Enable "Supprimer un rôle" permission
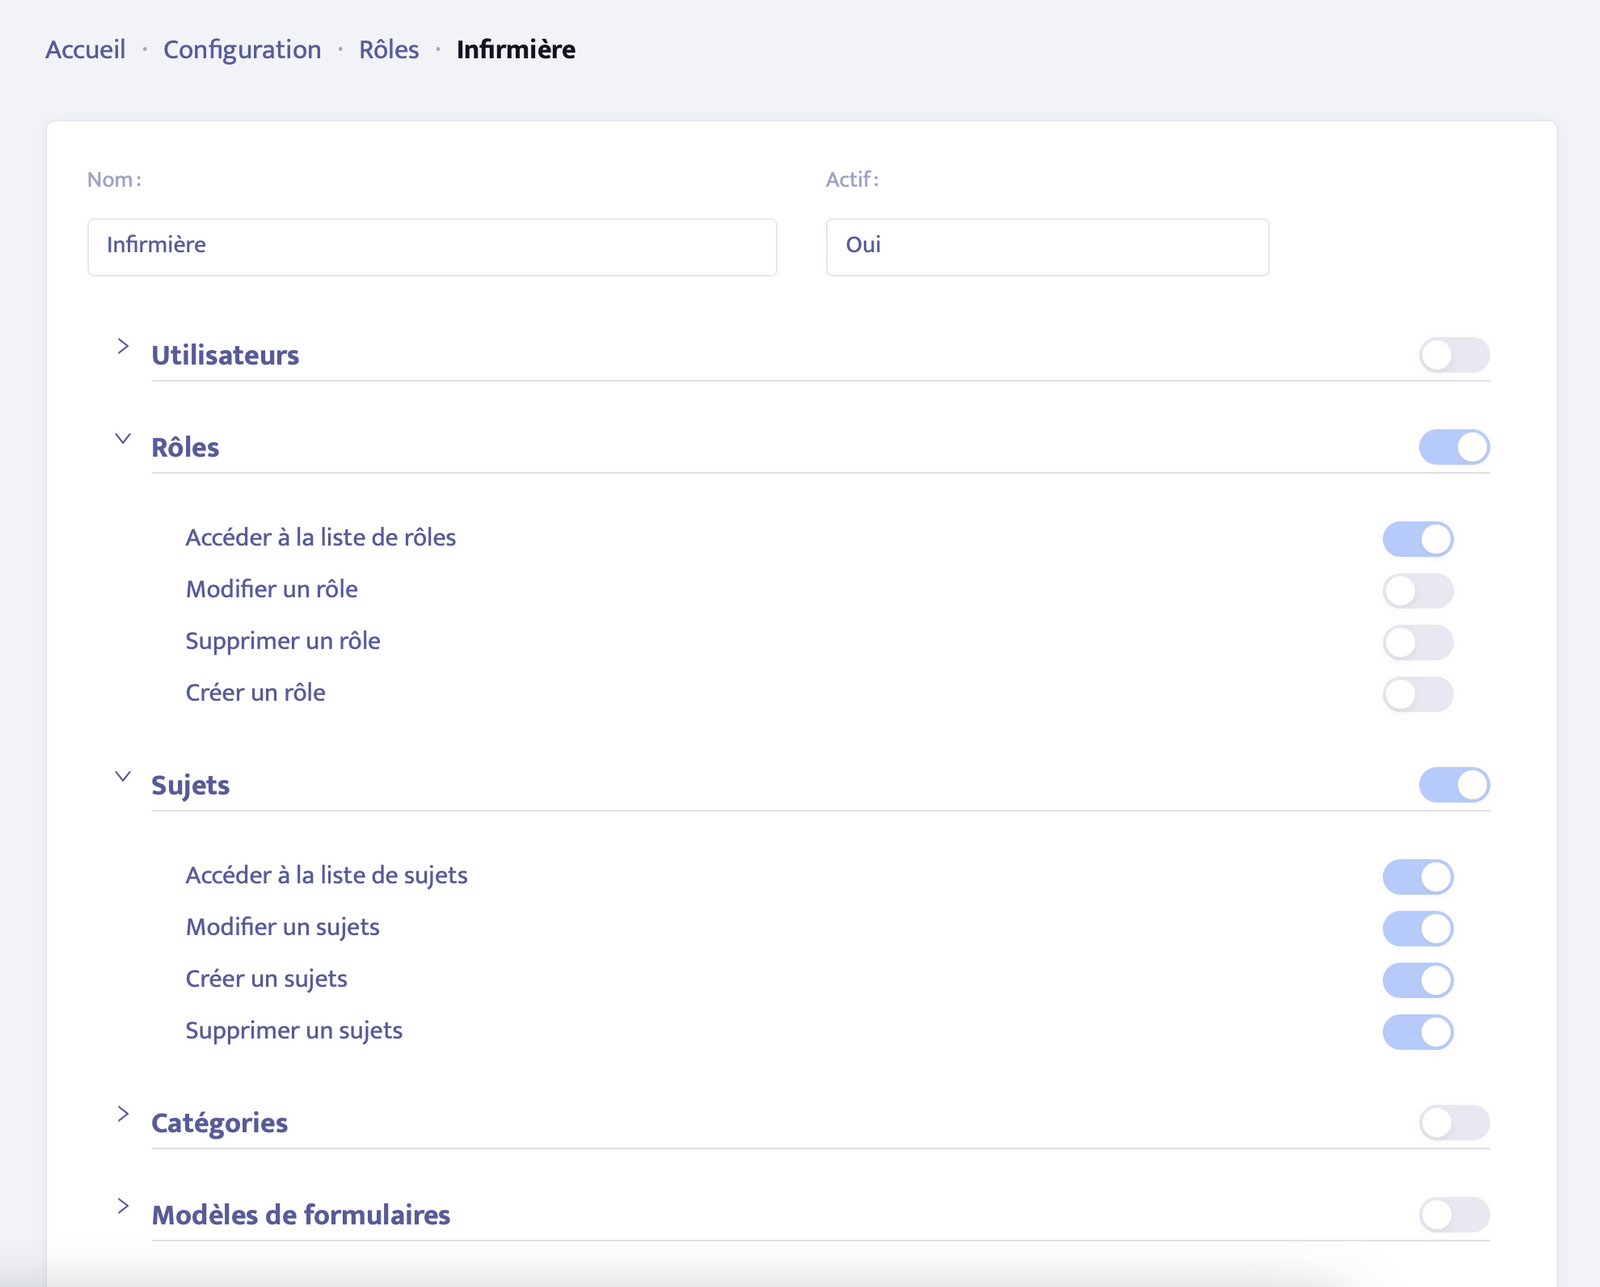Viewport: 1600px width, 1287px height. [x=1417, y=642]
